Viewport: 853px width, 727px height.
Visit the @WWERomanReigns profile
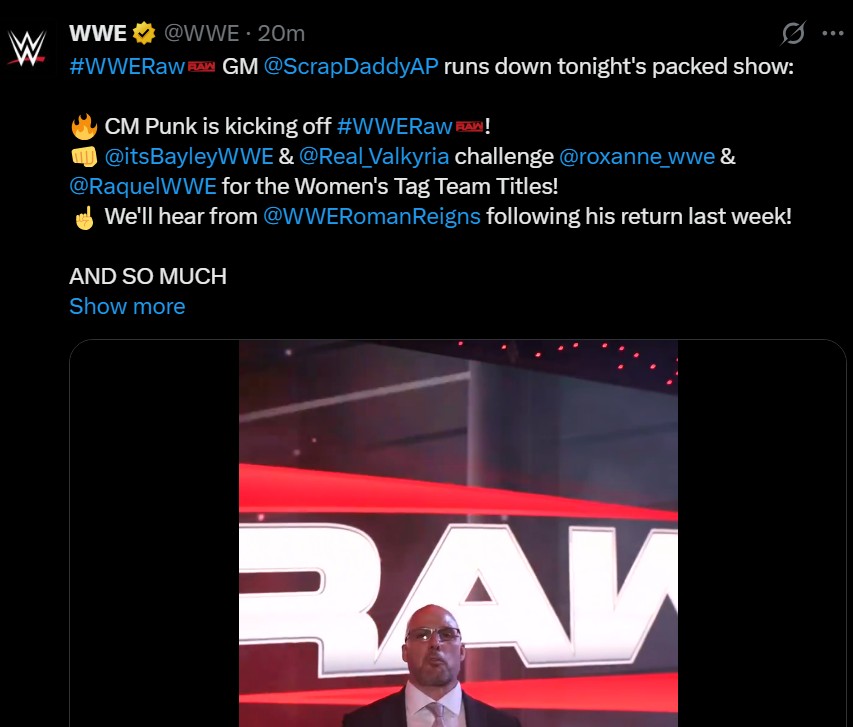click(x=372, y=217)
